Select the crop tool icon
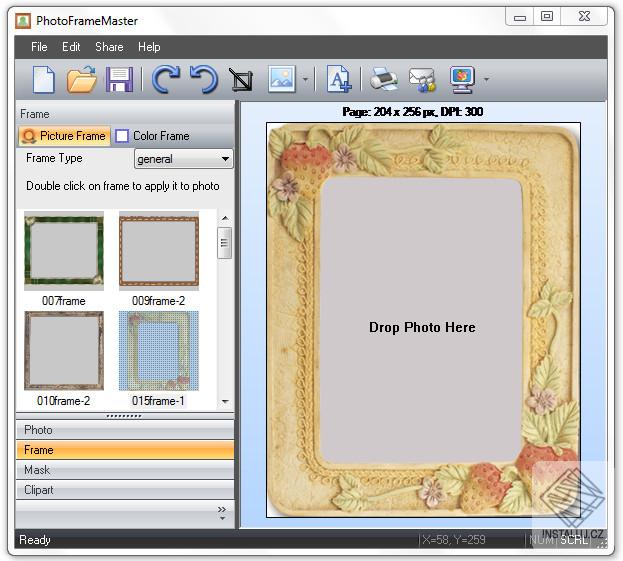The width and height of the screenshot is (623, 561). point(241,79)
